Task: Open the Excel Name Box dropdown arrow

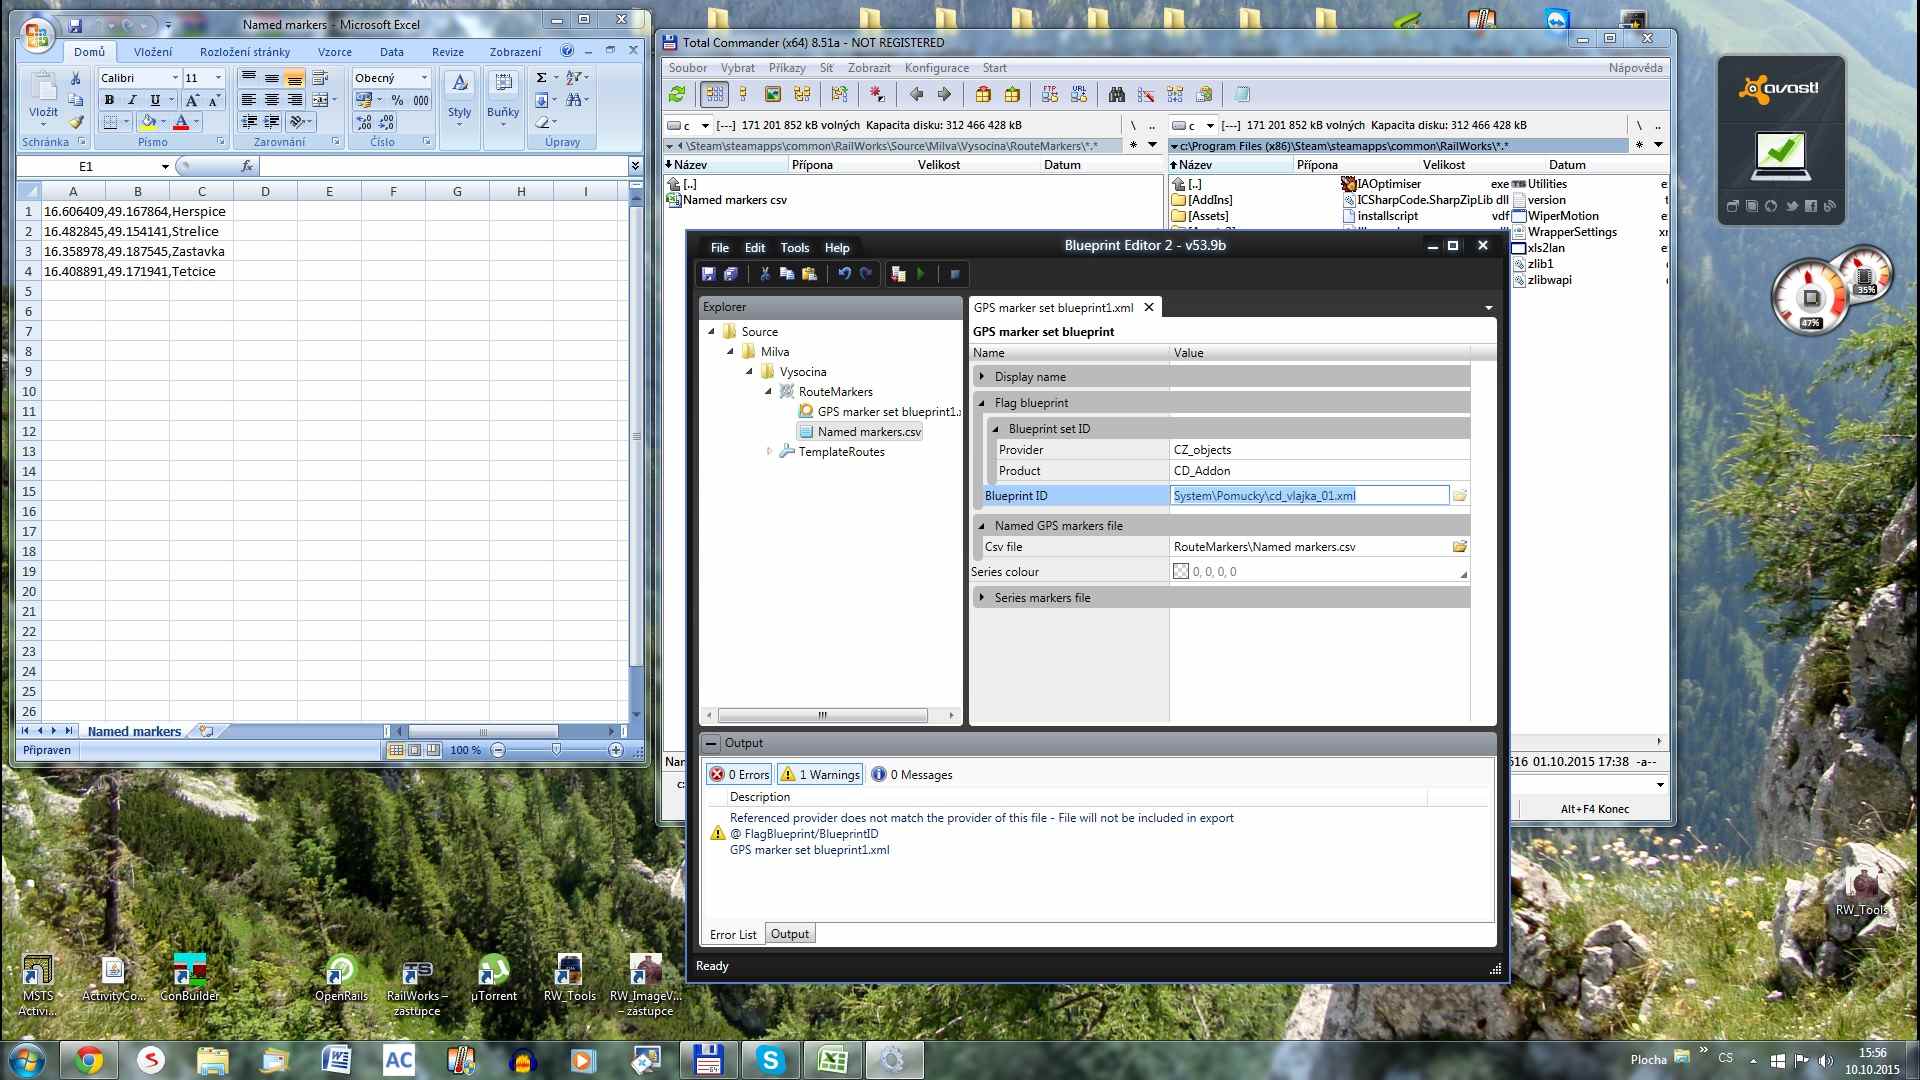Action: pyautogui.click(x=165, y=166)
